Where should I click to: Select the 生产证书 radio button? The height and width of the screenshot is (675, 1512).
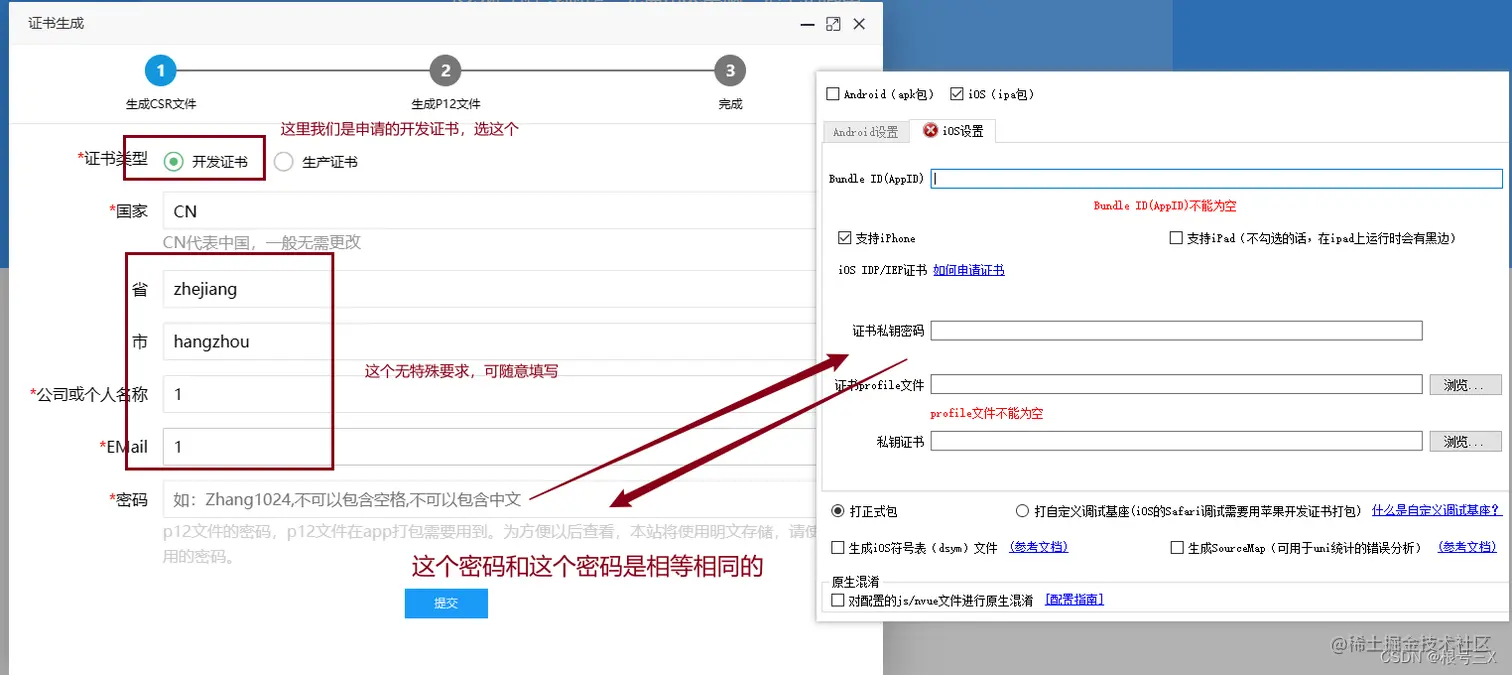[x=283, y=162]
